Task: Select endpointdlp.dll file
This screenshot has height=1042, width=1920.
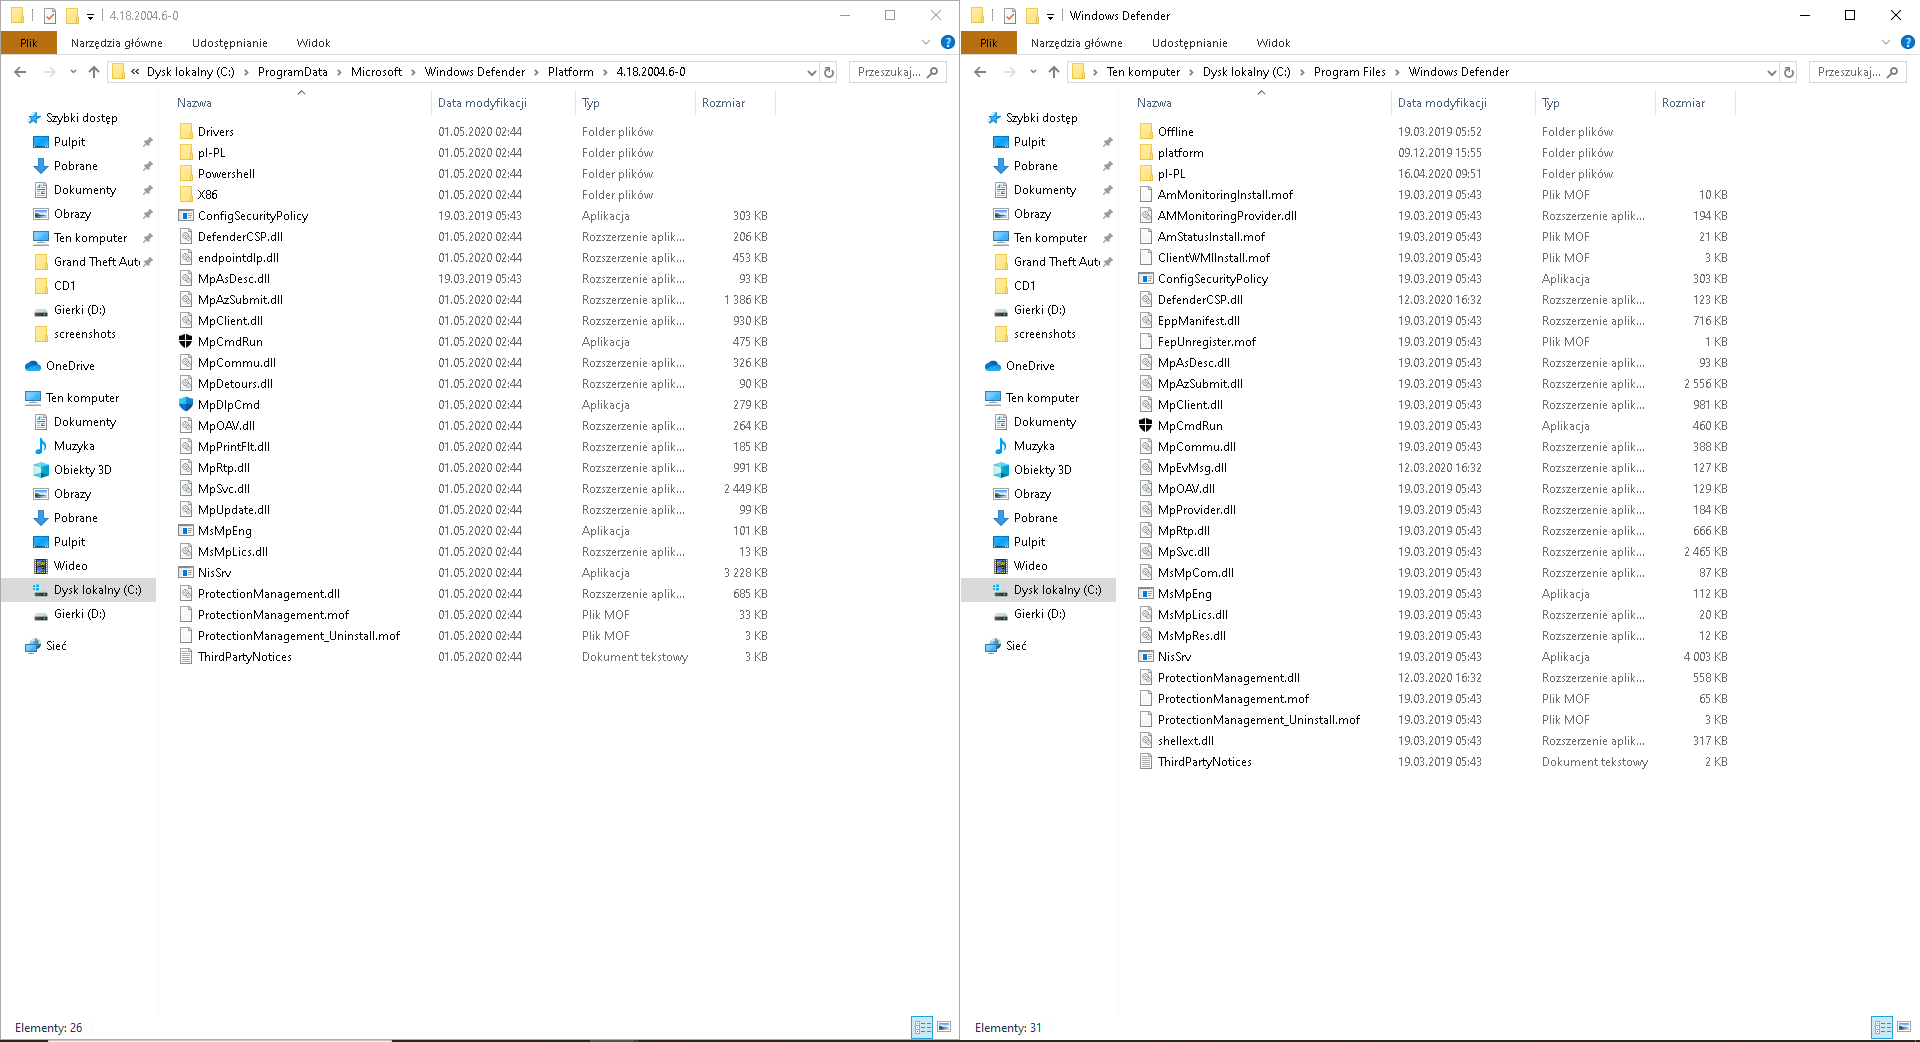Action: [x=238, y=258]
